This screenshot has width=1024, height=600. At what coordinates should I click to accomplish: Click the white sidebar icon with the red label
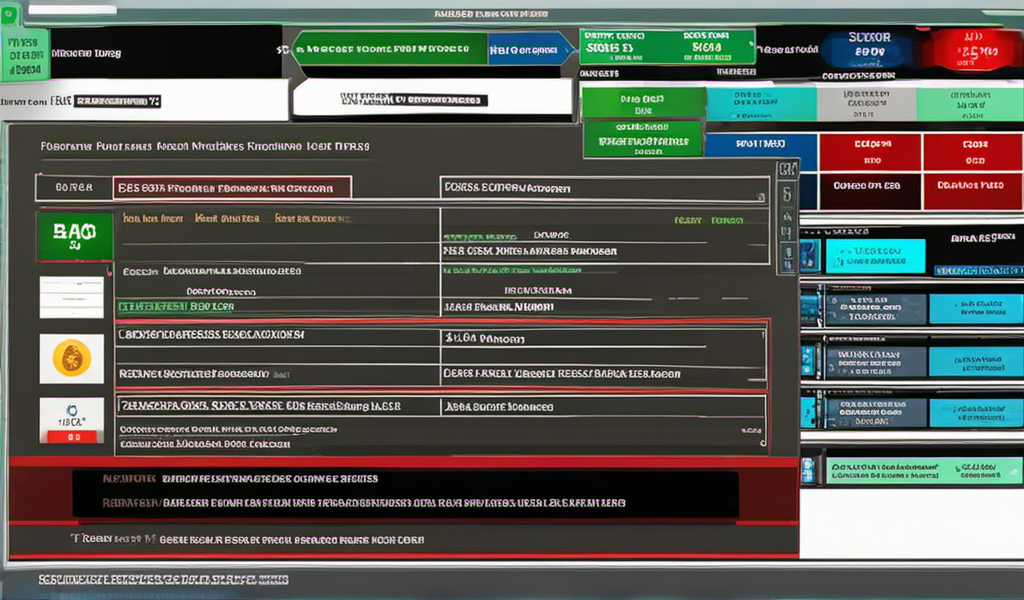(x=71, y=420)
